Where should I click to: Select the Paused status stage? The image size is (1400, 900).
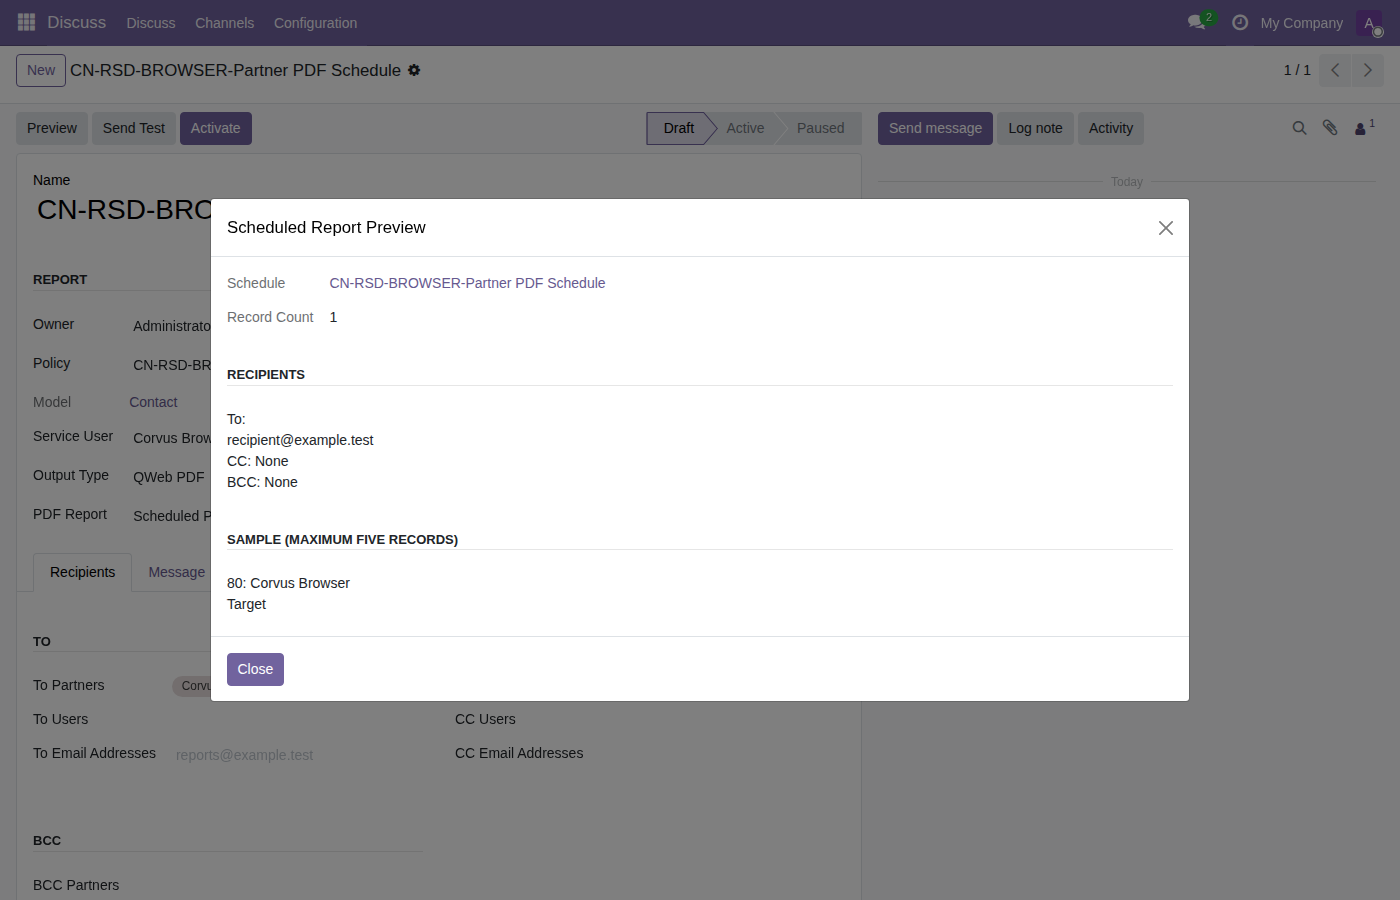tap(820, 128)
